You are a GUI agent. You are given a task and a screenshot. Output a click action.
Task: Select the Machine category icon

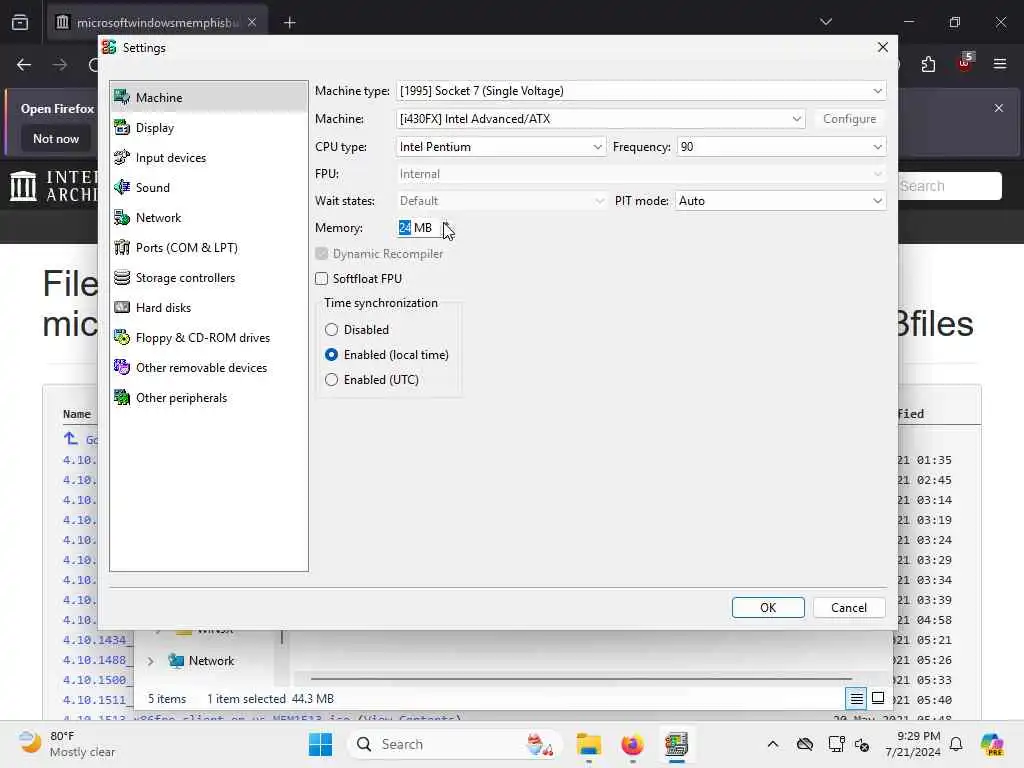[121, 97]
